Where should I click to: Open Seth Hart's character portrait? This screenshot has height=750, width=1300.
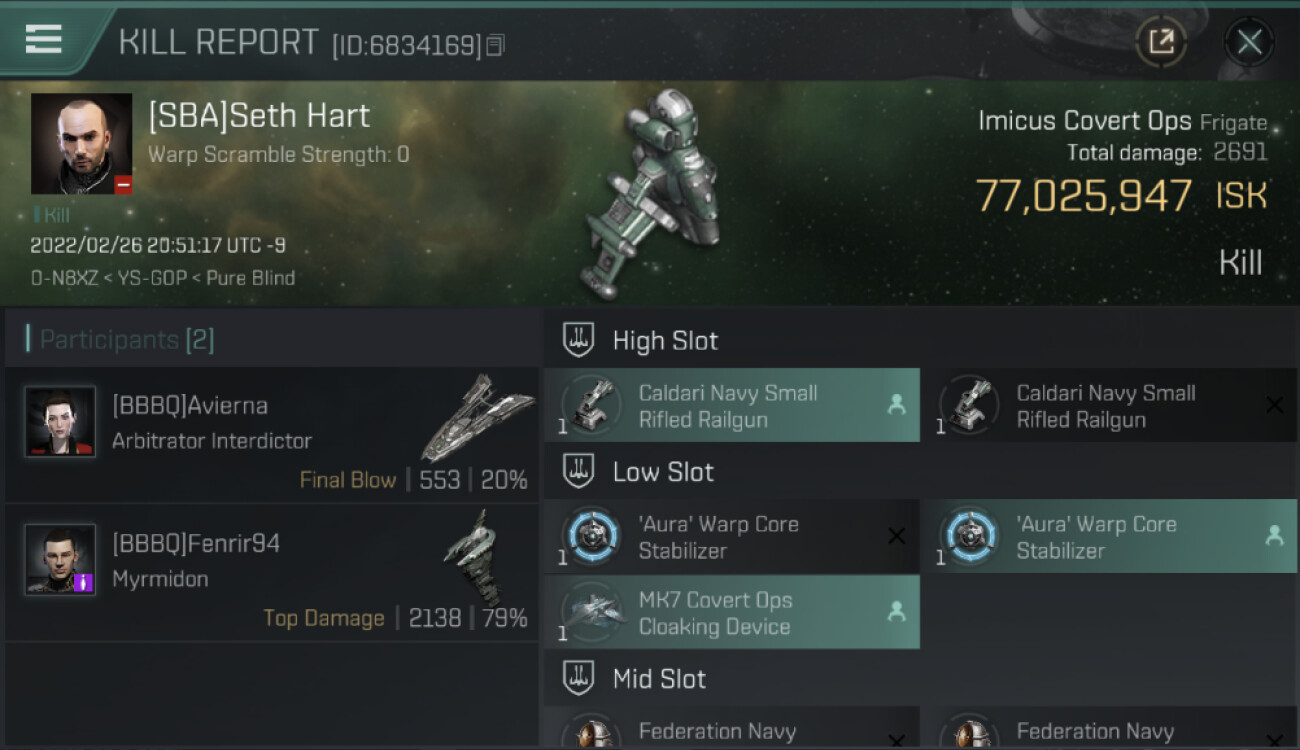(81, 144)
